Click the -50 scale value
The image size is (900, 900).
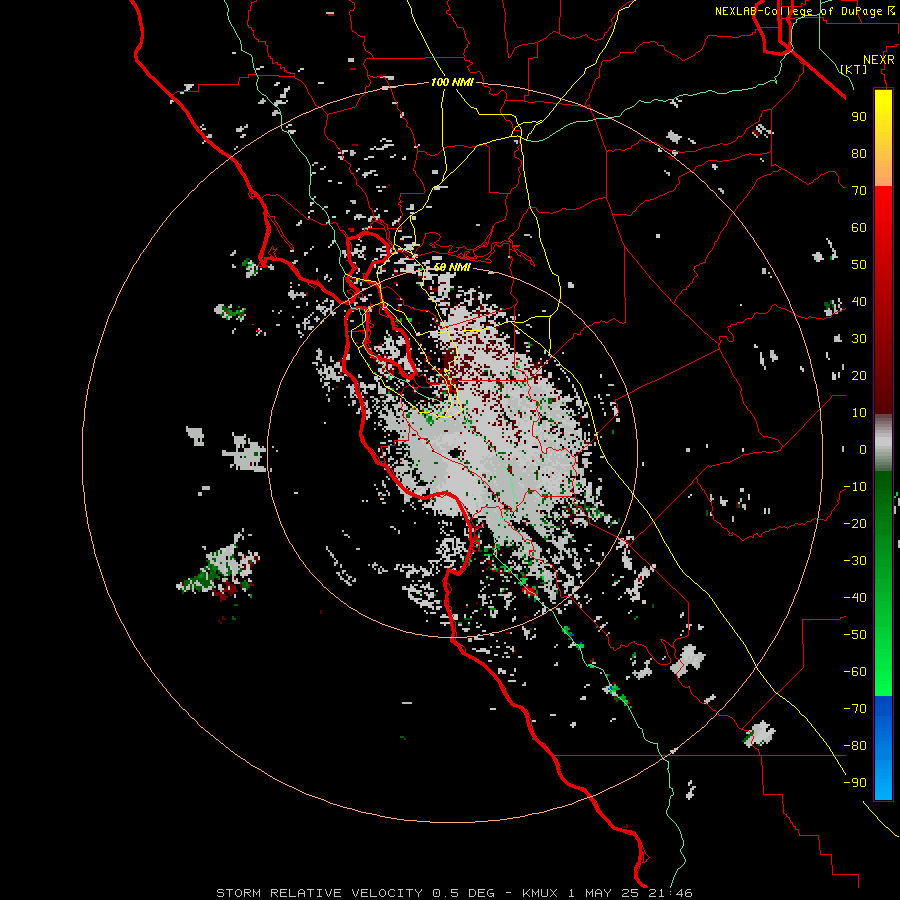(x=855, y=635)
